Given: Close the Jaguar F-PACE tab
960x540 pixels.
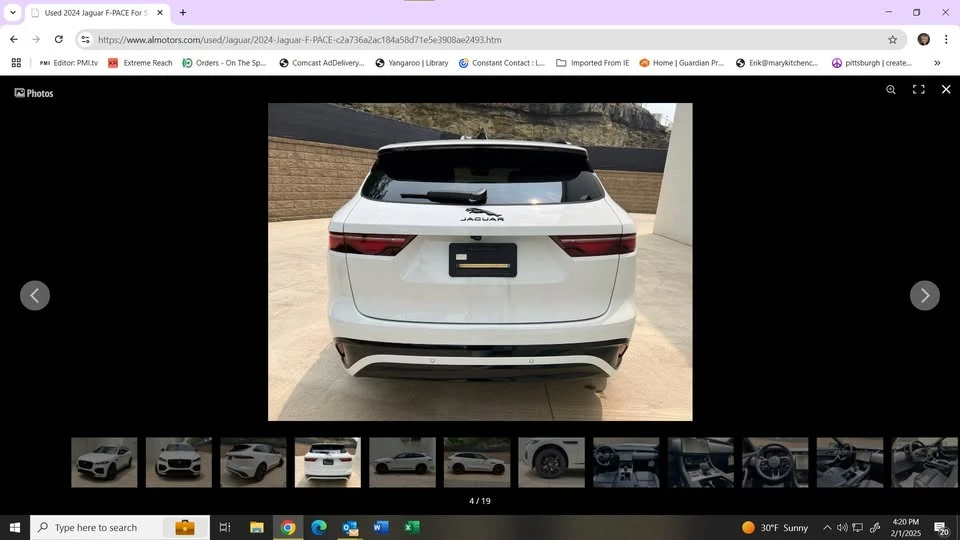Looking at the screenshot, I should pos(160,13).
